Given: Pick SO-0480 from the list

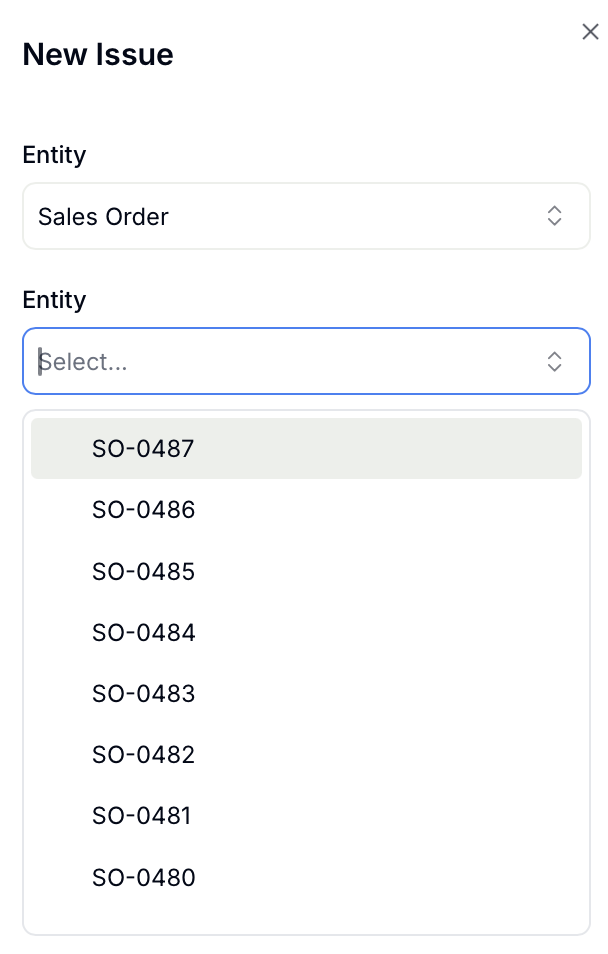Looking at the screenshot, I should [143, 878].
